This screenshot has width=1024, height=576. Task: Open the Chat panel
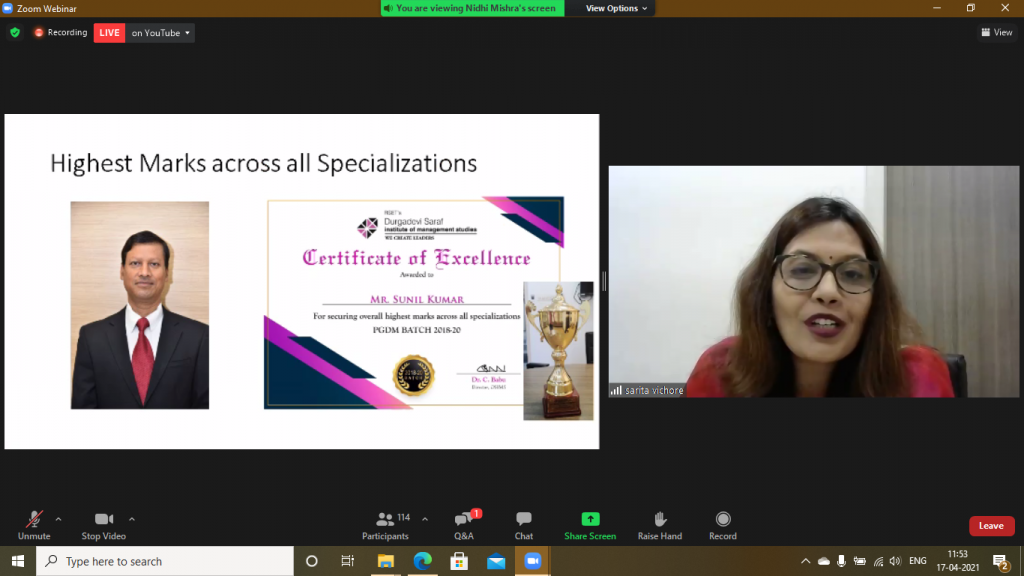pyautogui.click(x=524, y=526)
